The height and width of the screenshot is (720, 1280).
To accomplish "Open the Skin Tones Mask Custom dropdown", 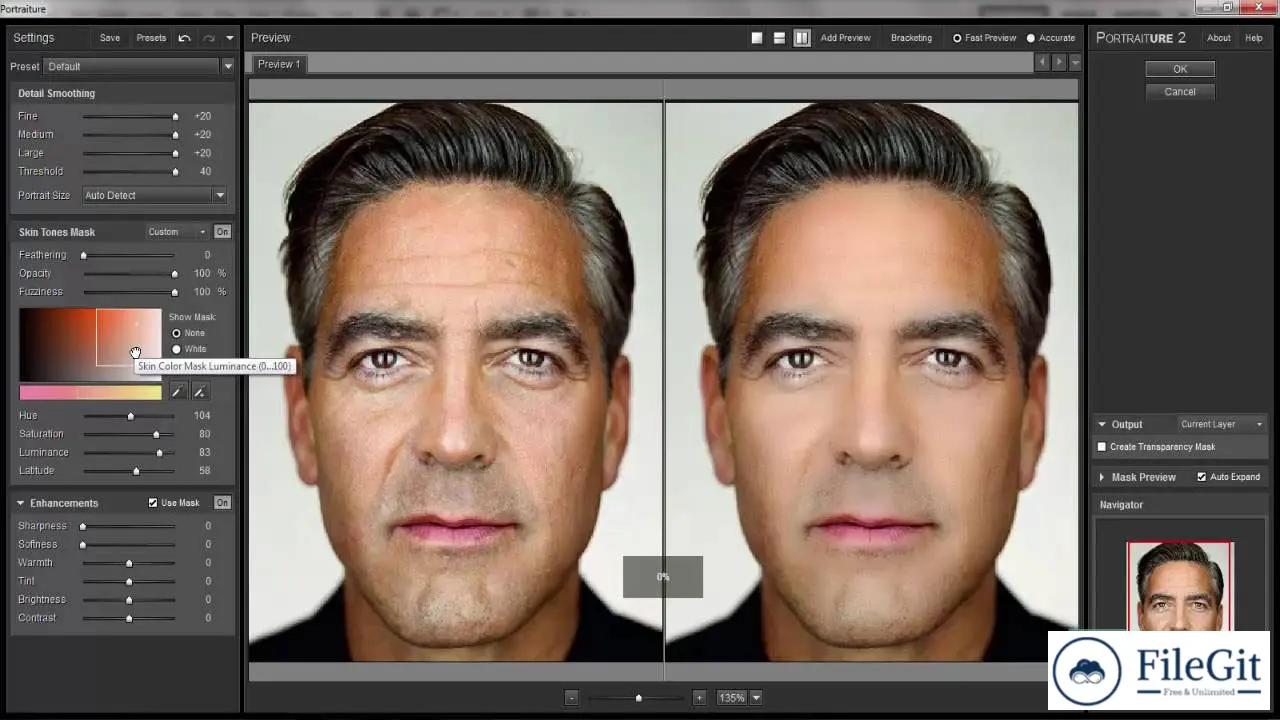I will pyautogui.click(x=177, y=232).
